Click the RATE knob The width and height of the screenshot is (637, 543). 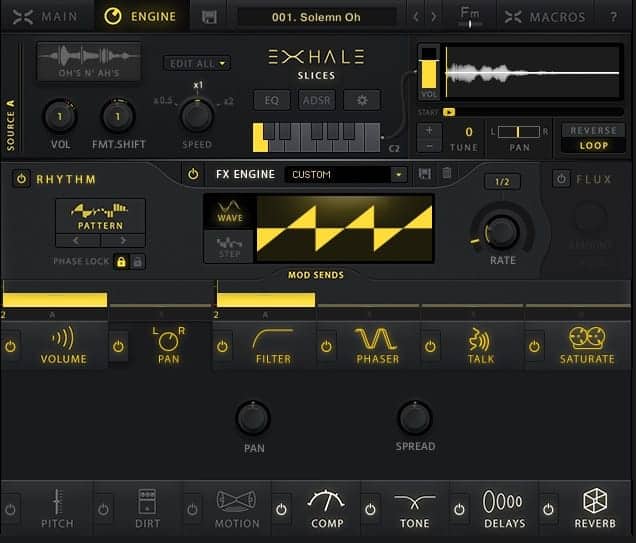pos(502,232)
